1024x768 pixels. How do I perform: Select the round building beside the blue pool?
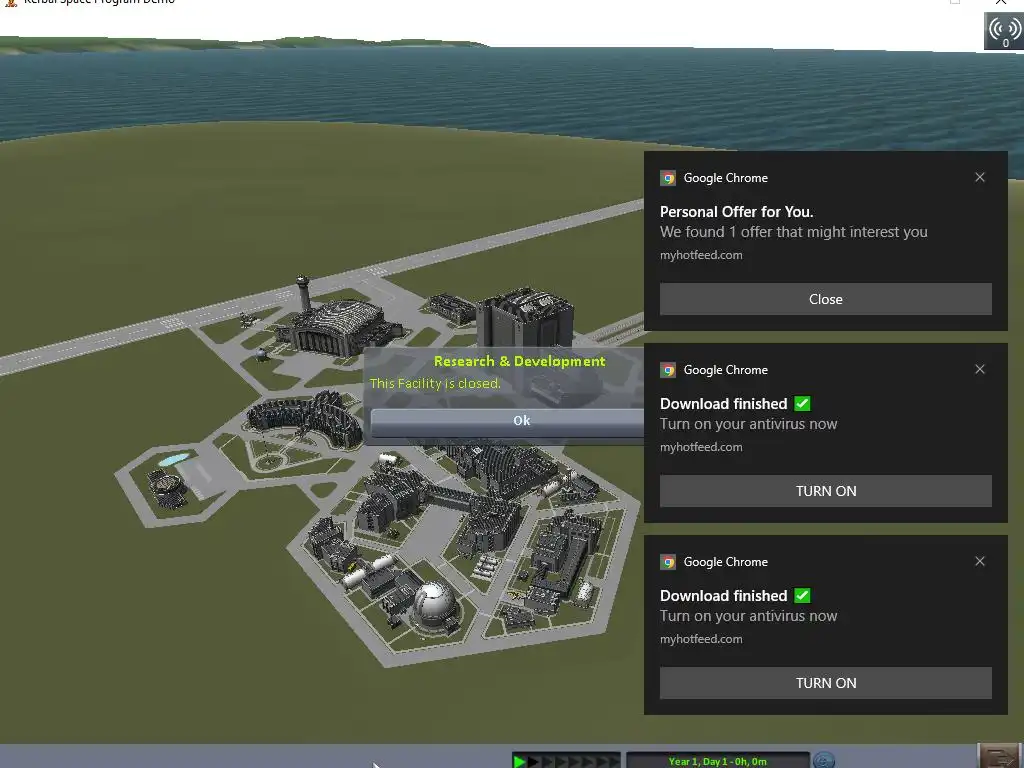click(x=167, y=487)
